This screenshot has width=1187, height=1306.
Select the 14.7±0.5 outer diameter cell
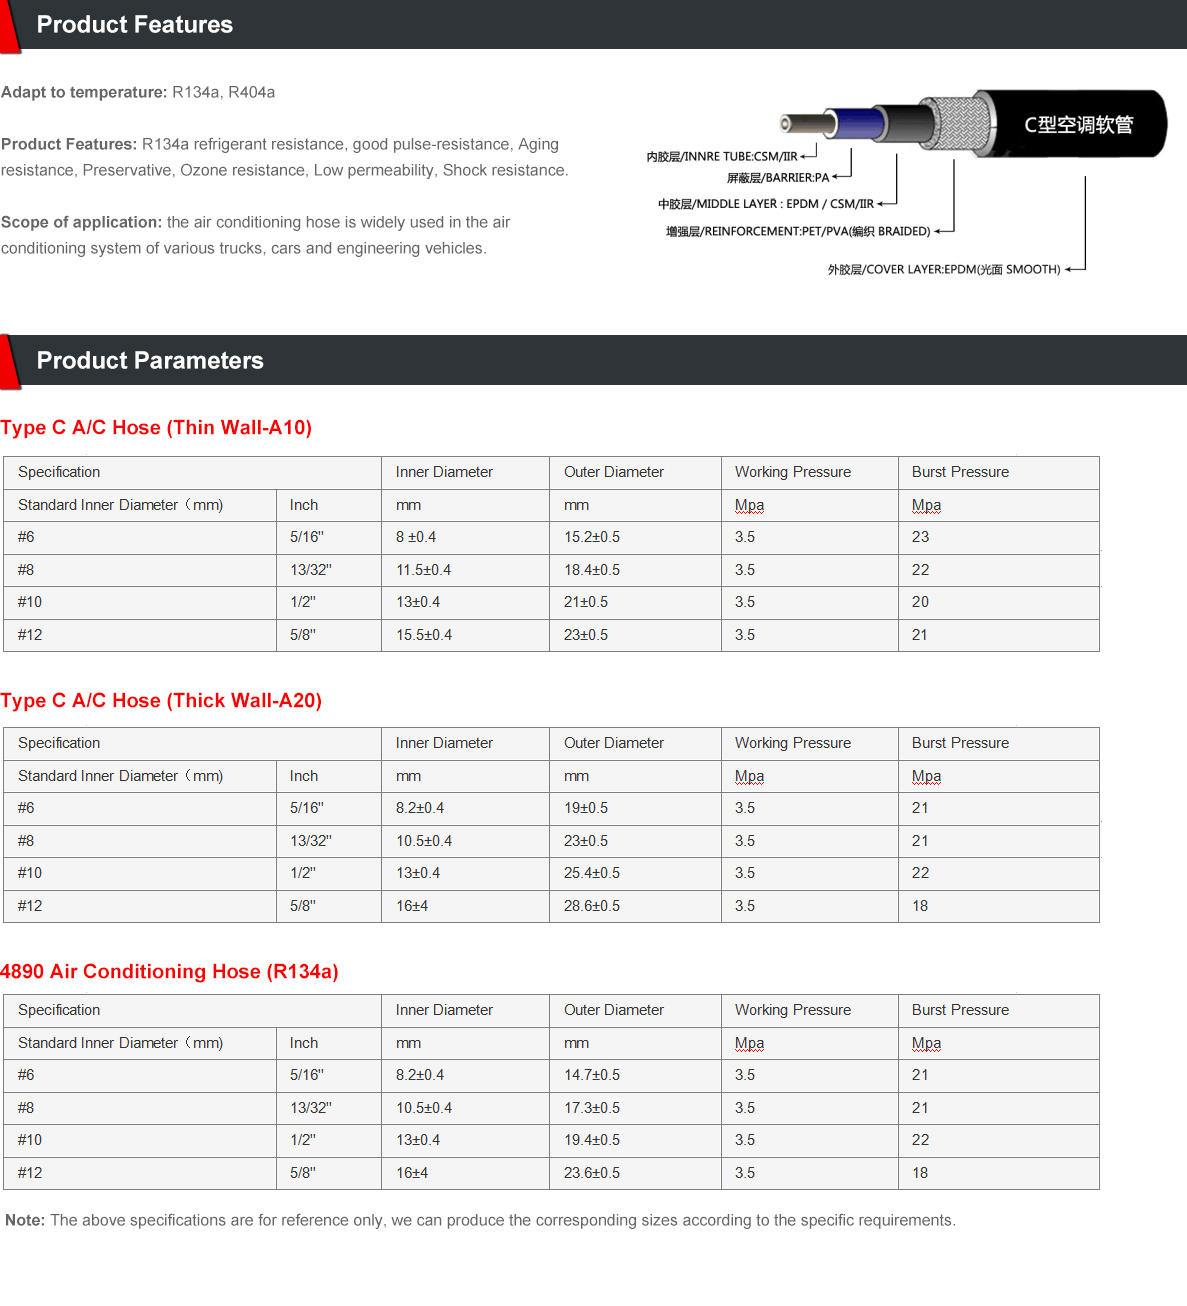592,1075
